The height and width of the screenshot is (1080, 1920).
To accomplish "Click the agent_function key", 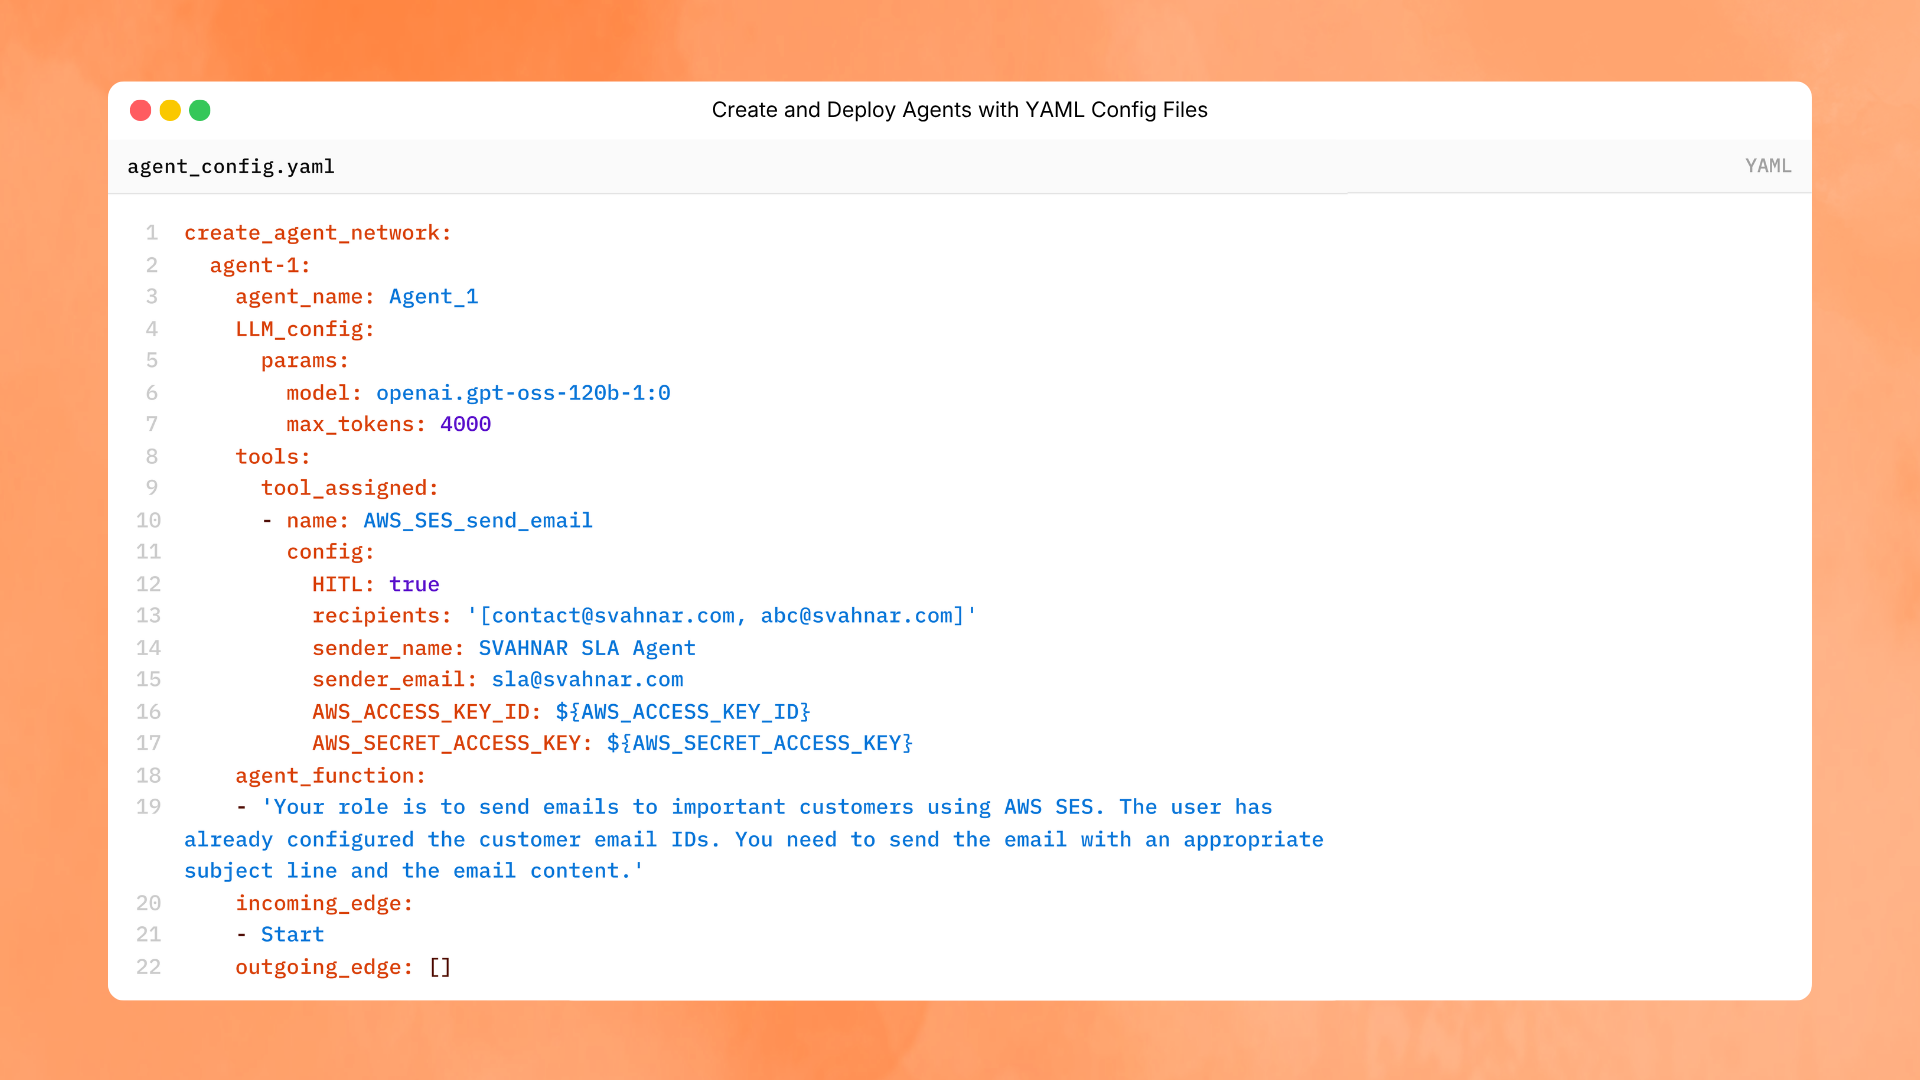I will tap(331, 776).
